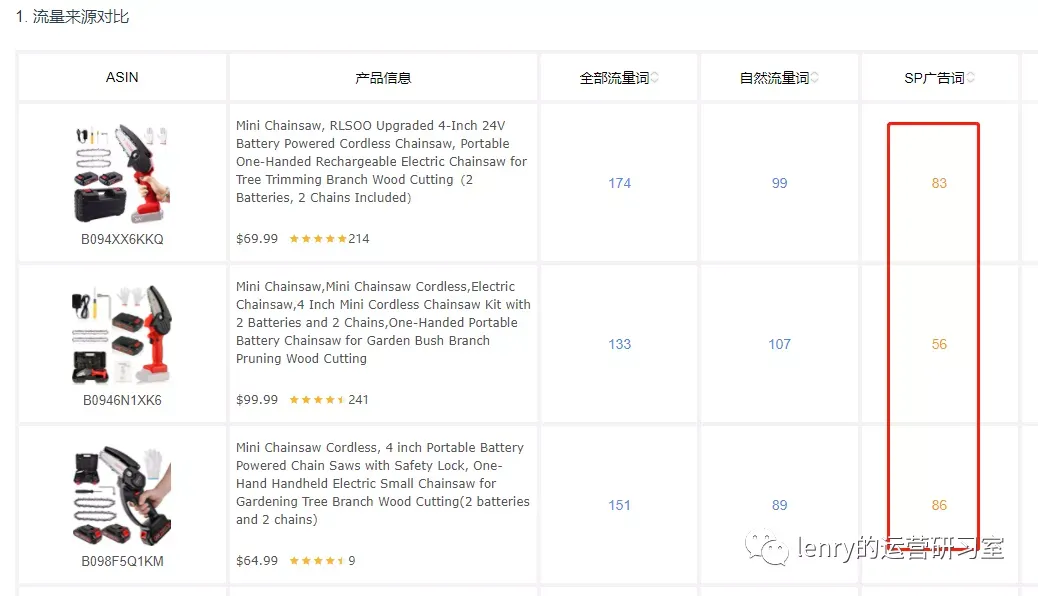Open natural traffic keyword count 107
The width and height of the screenshot is (1038, 596).
779,344
